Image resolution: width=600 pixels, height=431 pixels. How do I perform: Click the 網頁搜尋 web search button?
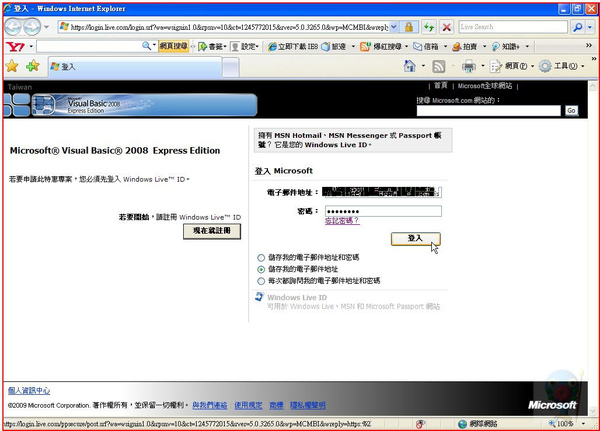[x=173, y=46]
